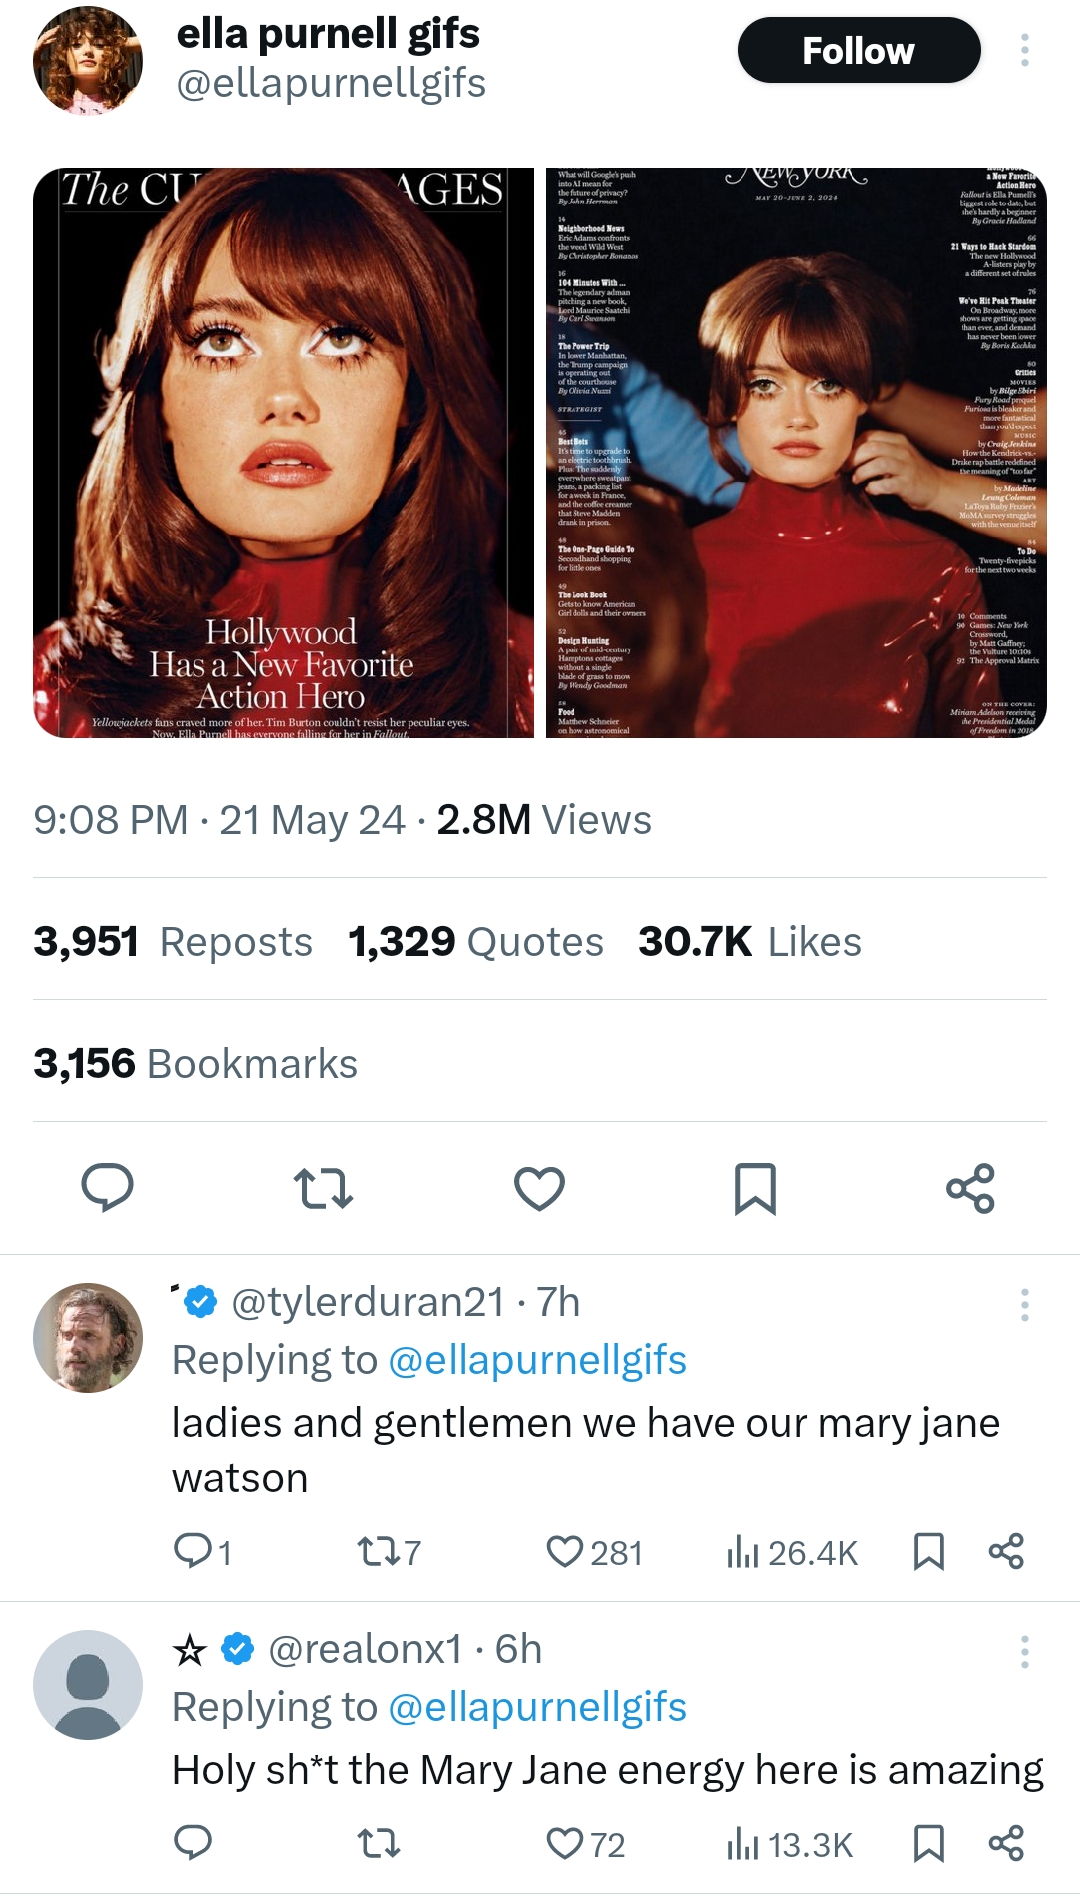The width and height of the screenshot is (1080, 1896).
Task: Like tylerduran21's Mary Jane Watson reply
Action: [565, 1551]
